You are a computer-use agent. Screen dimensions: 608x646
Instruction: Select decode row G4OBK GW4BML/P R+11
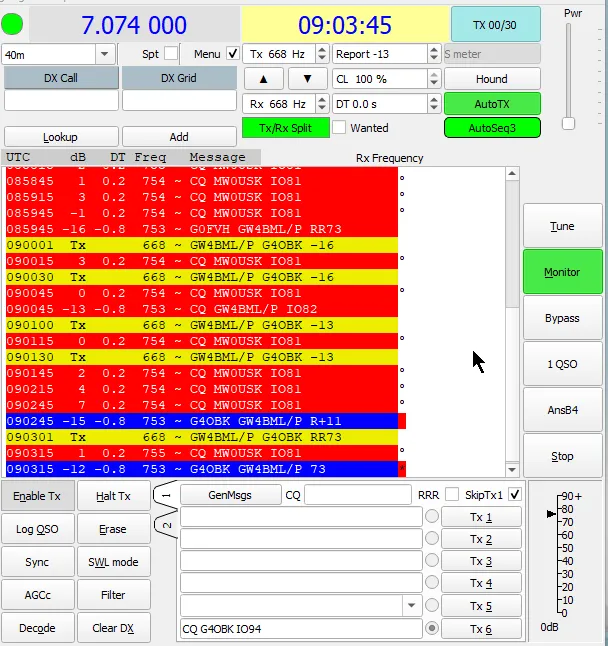point(202,421)
